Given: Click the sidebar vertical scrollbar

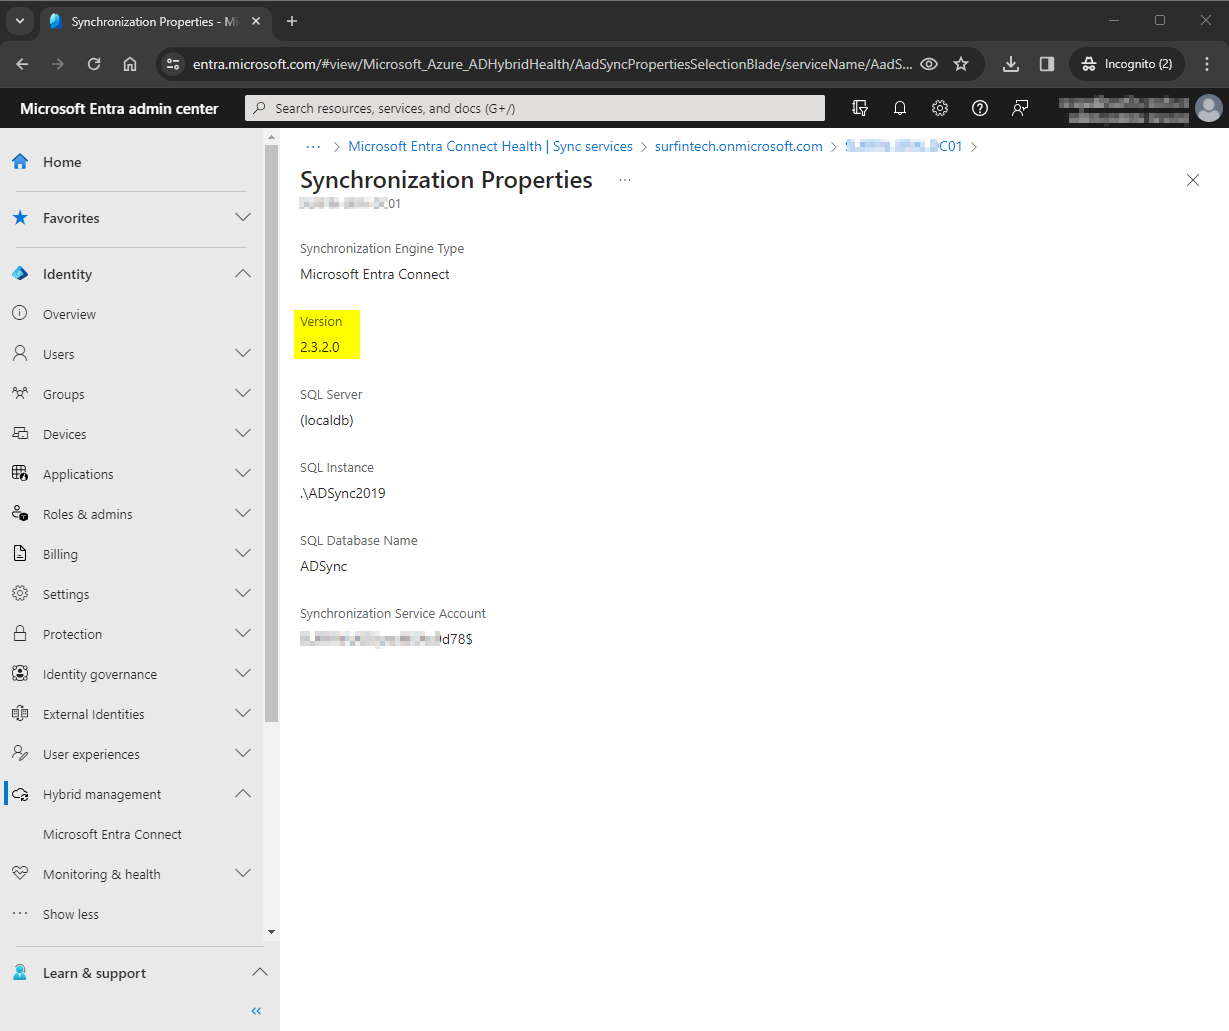Looking at the screenshot, I should pyautogui.click(x=271, y=434).
